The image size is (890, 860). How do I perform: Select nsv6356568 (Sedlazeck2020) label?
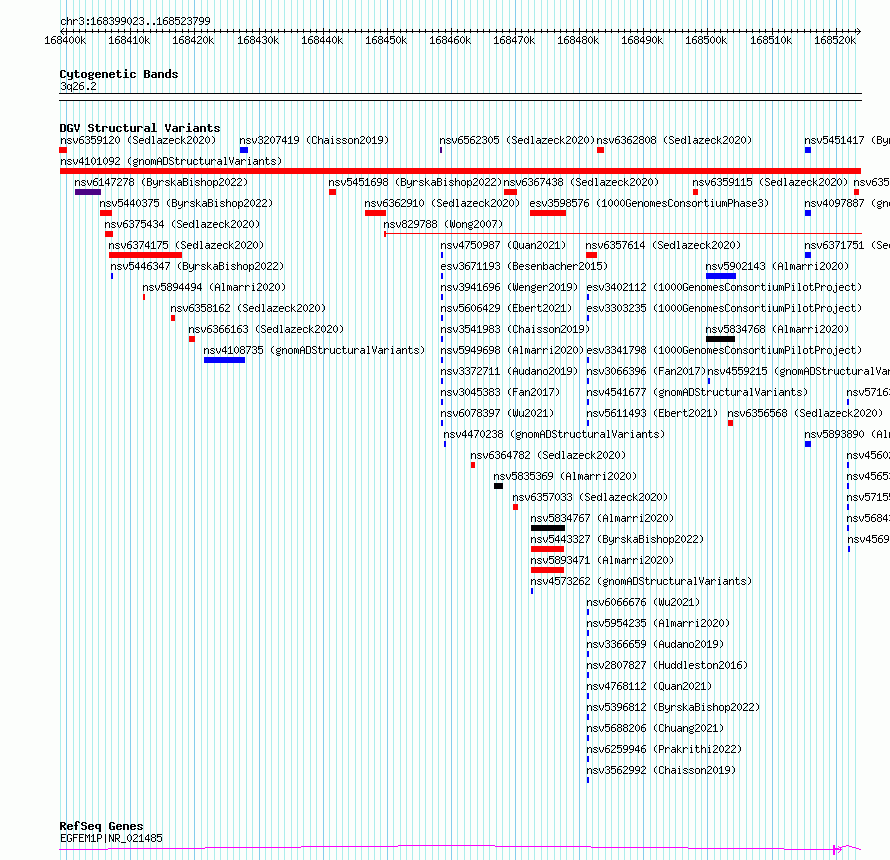tap(805, 413)
